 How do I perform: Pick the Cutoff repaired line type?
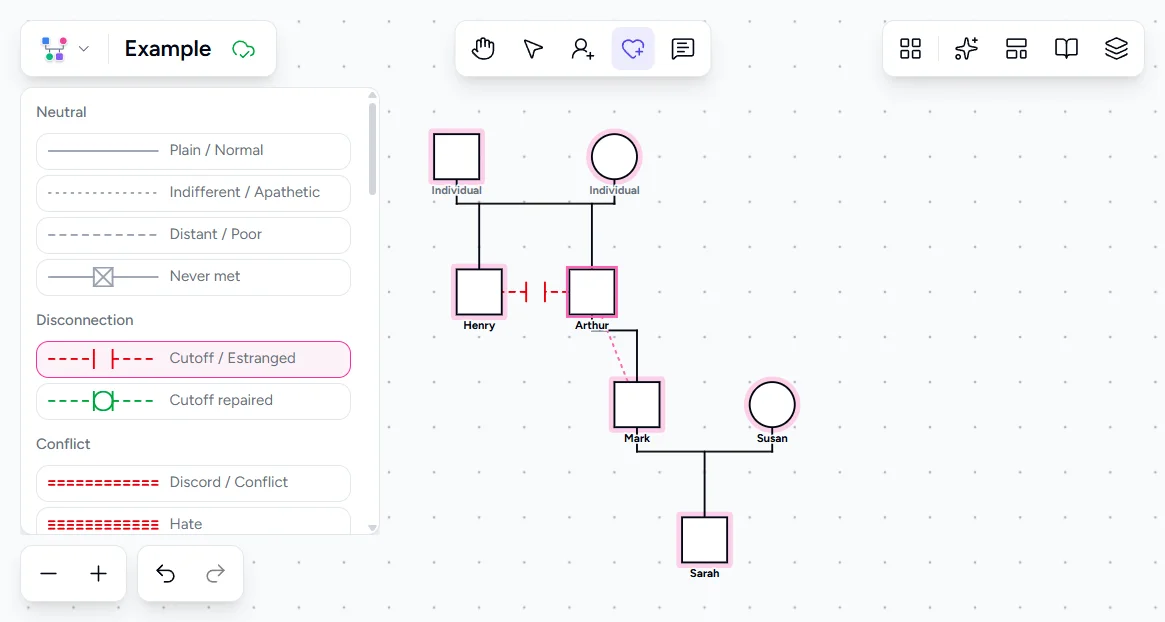(193, 401)
